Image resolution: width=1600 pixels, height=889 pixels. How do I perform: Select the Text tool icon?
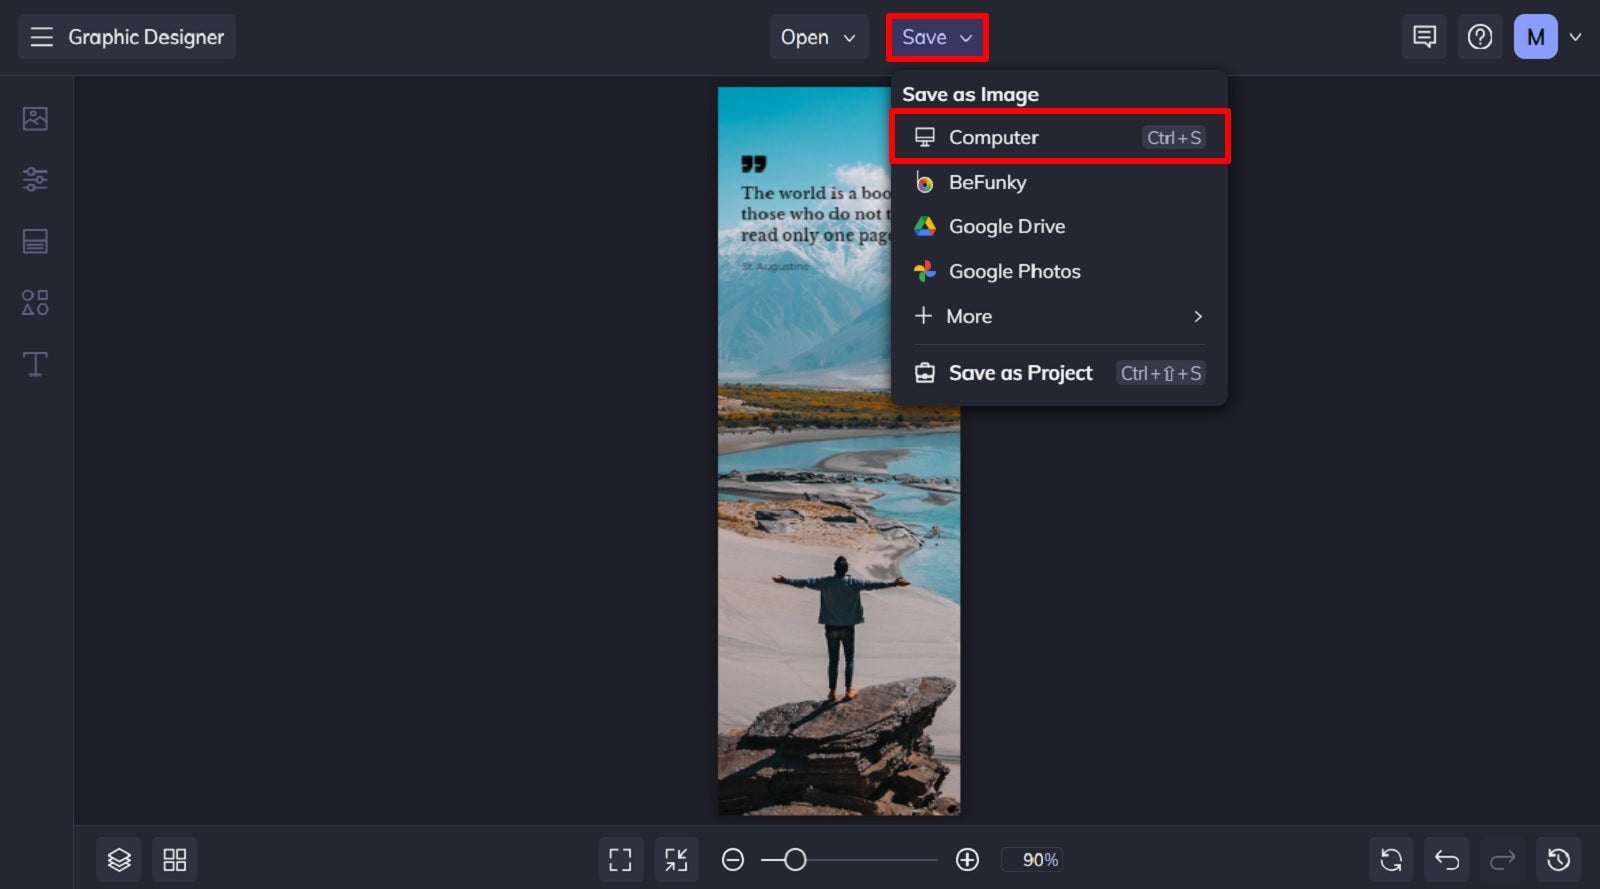35,364
